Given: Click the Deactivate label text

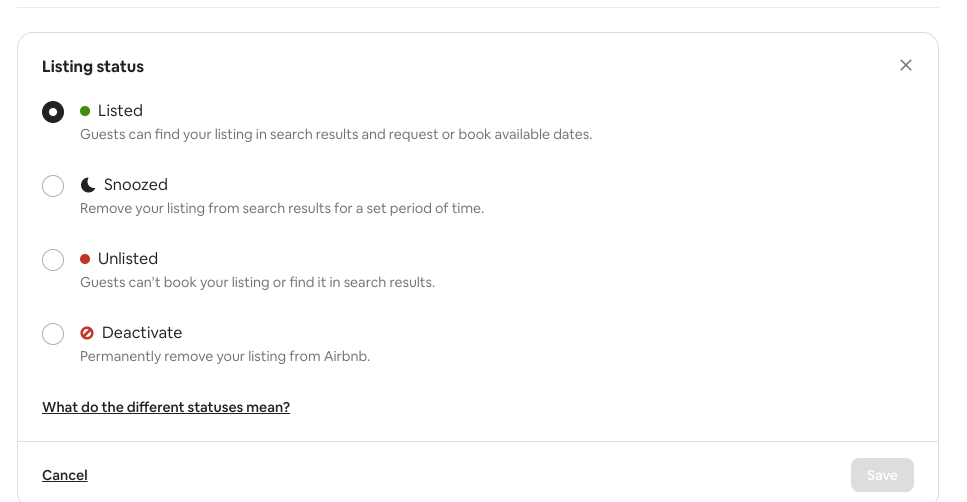Looking at the screenshot, I should coord(142,333).
